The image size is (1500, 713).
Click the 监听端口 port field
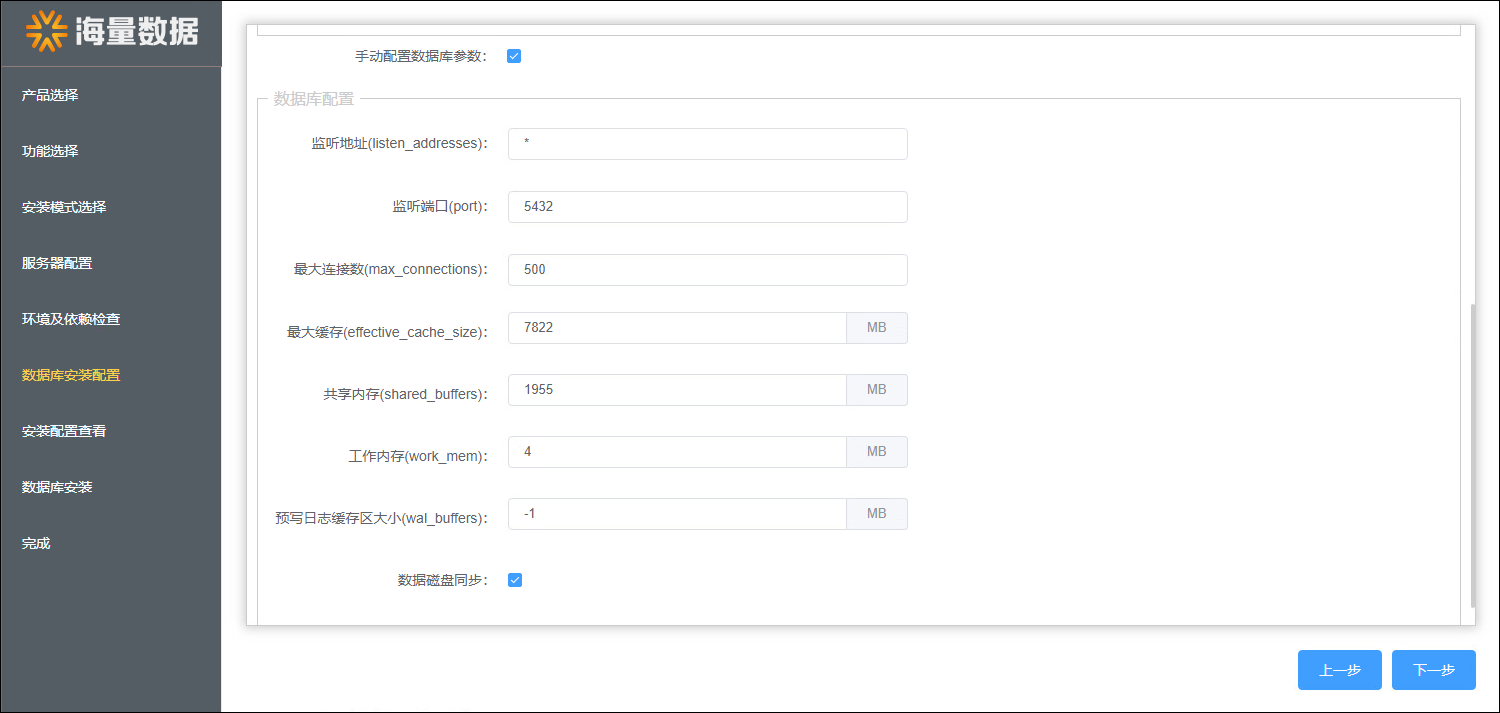coord(708,207)
